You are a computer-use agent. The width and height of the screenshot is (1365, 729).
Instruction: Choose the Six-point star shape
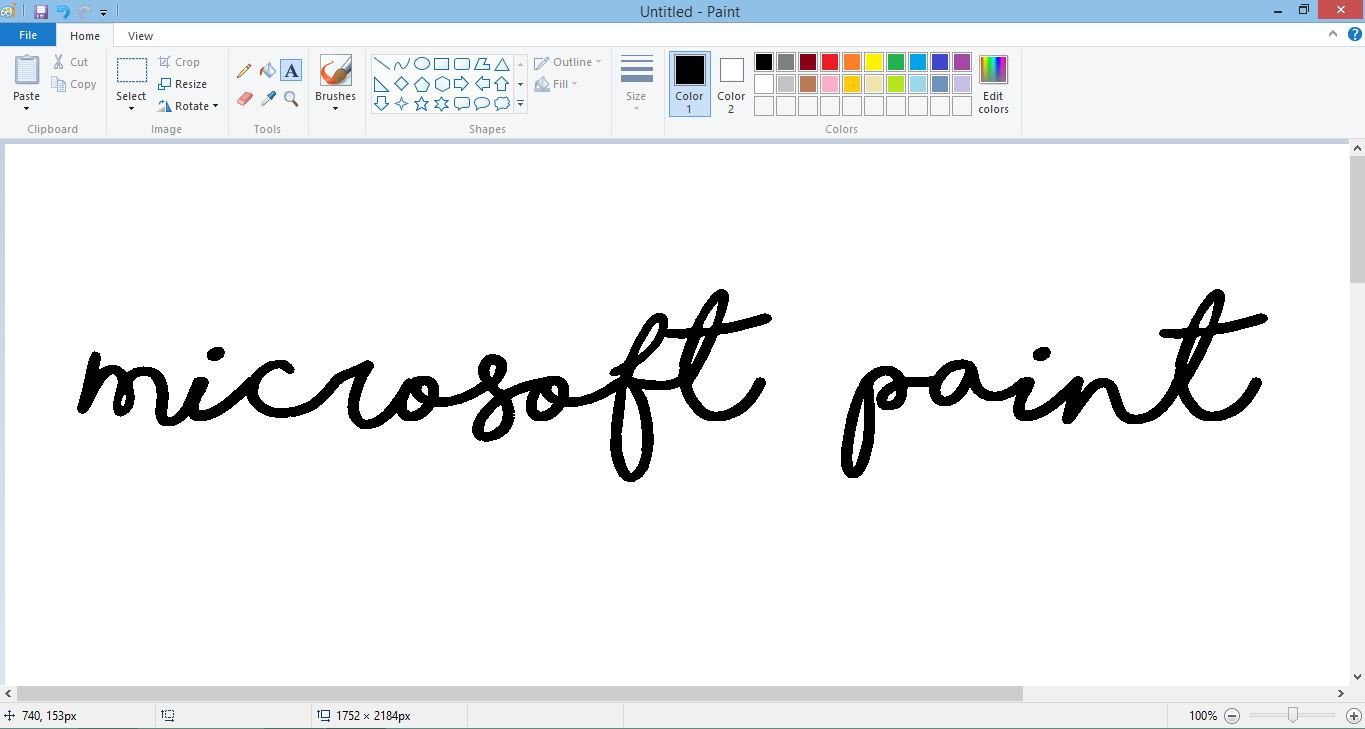(441, 104)
